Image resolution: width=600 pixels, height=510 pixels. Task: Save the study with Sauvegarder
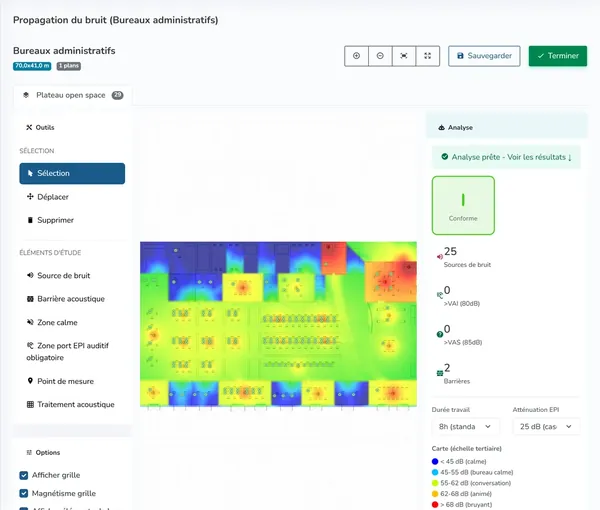coord(484,56)
